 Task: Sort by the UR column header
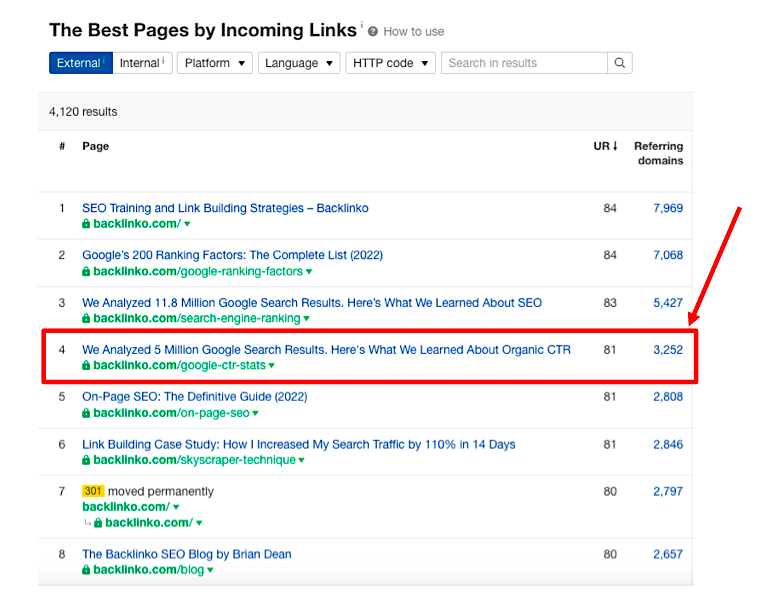(x=605, y=146)
